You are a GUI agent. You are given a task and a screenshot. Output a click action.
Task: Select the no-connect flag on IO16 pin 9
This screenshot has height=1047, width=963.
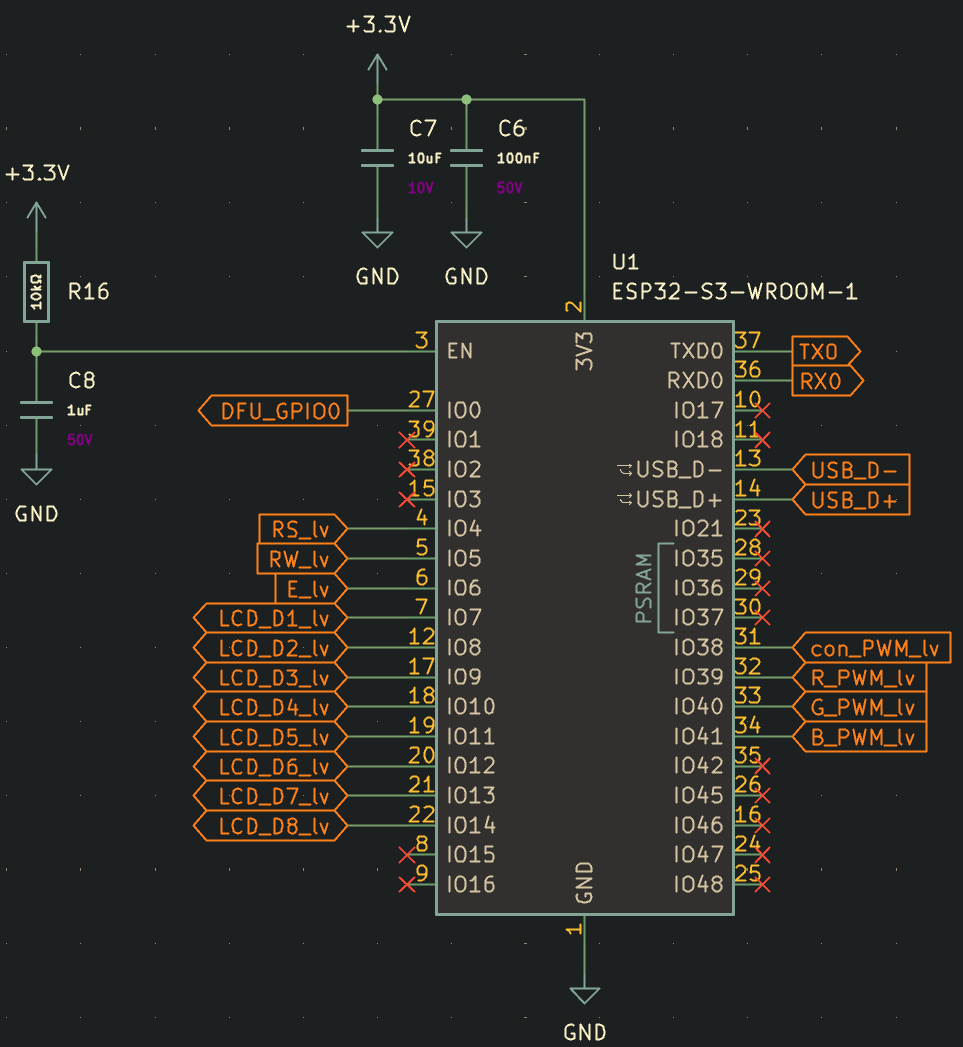(x=406, y=884)
